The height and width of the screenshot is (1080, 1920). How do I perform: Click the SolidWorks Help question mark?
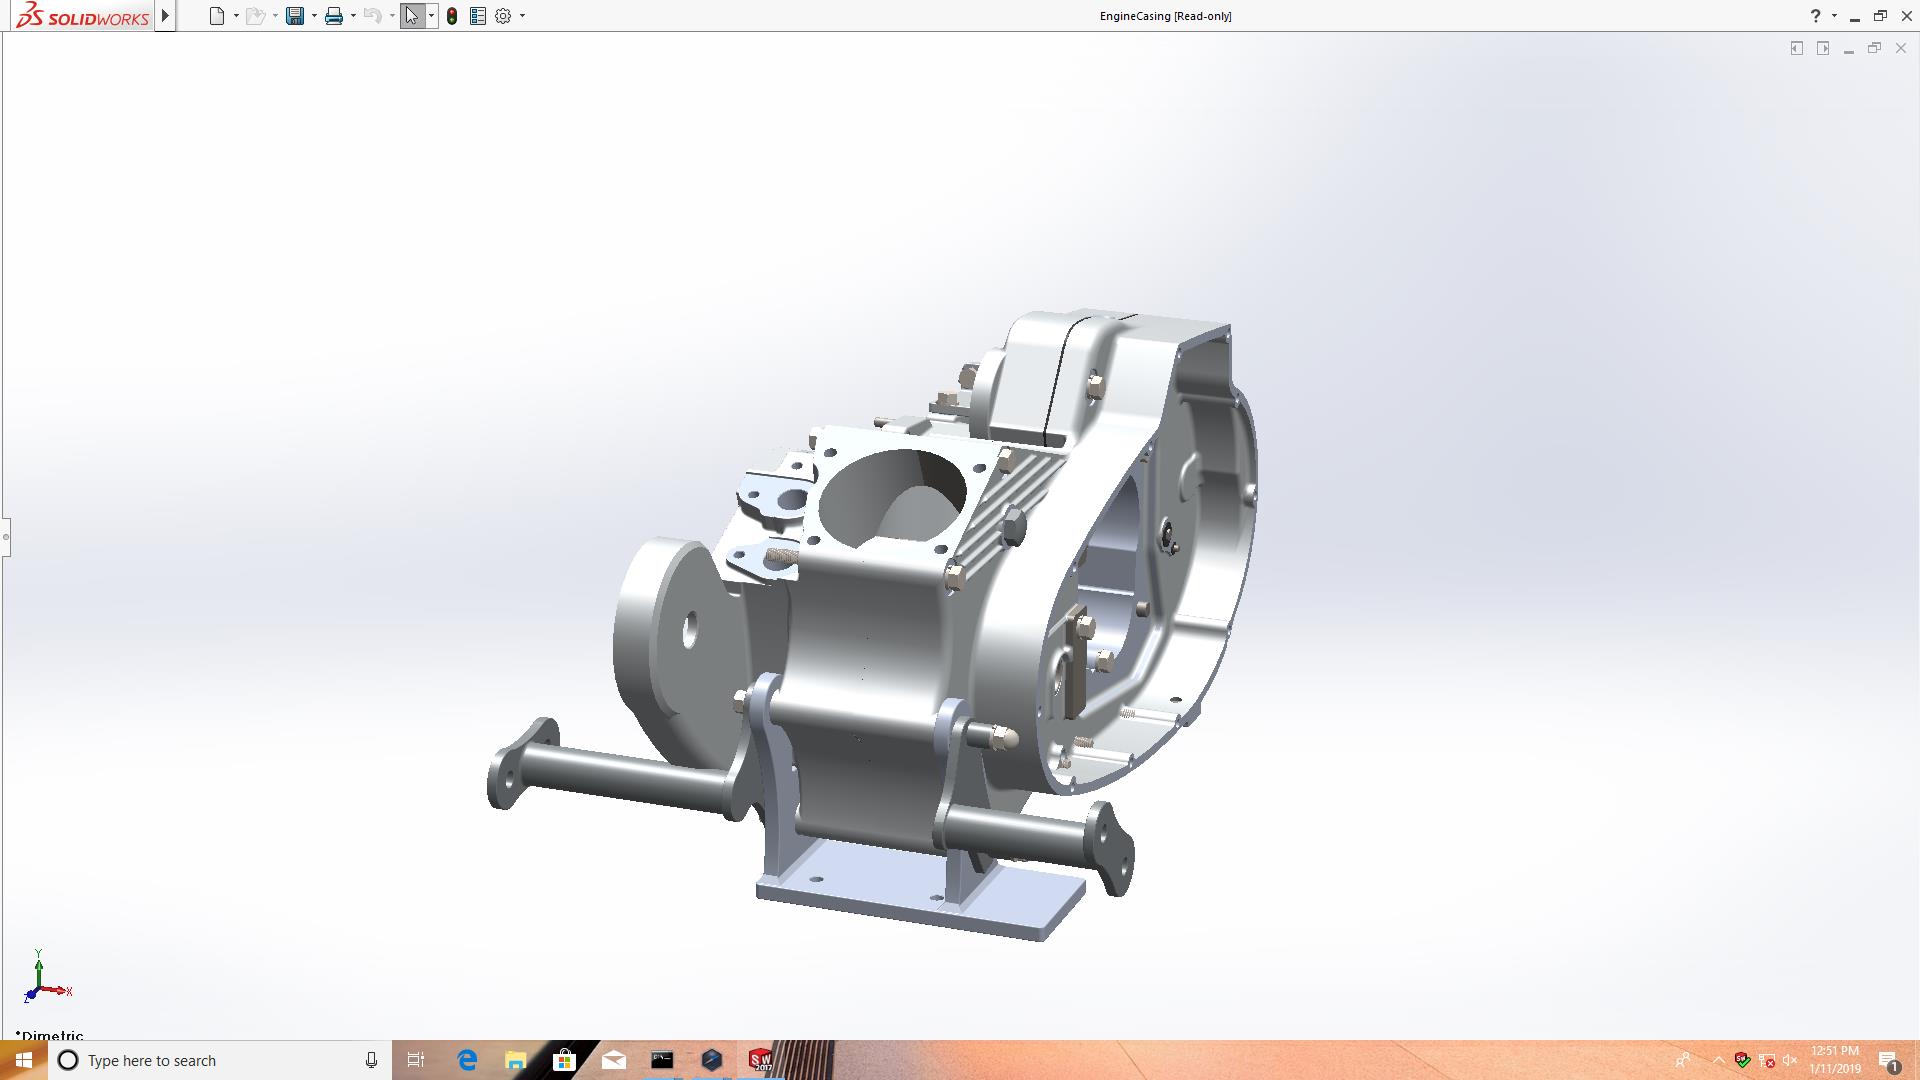coord(1815,16)
